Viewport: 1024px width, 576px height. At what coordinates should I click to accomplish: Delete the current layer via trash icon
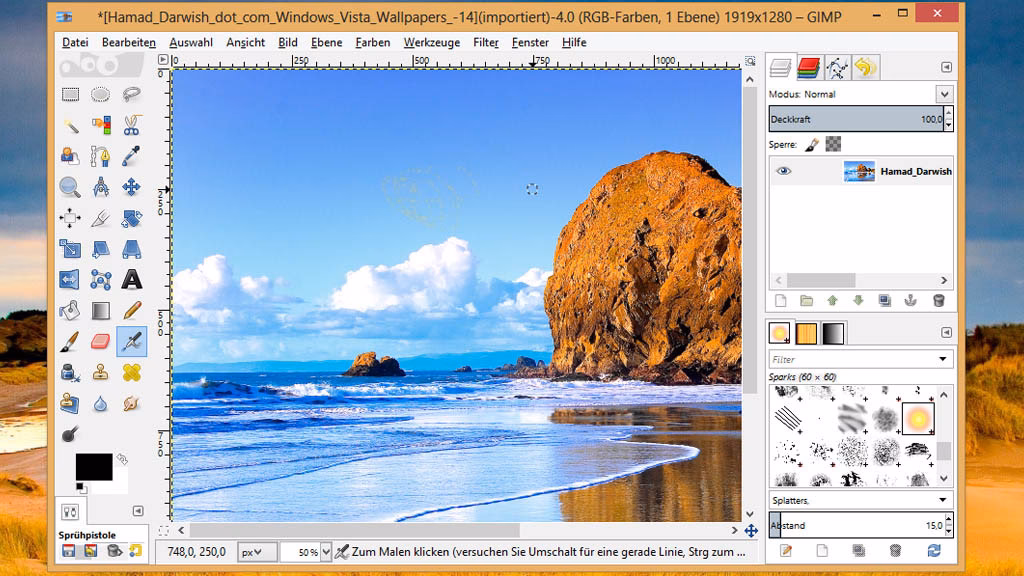[937, 300]
